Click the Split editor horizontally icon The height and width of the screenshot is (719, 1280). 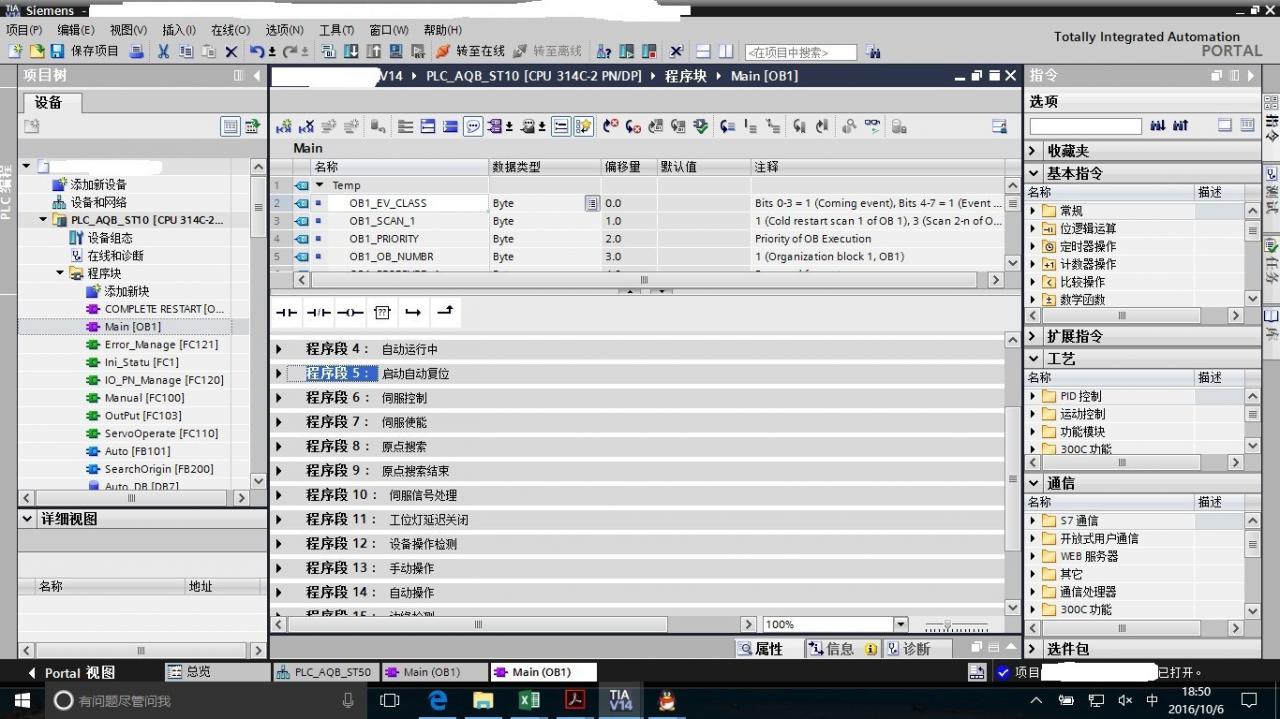703,51
